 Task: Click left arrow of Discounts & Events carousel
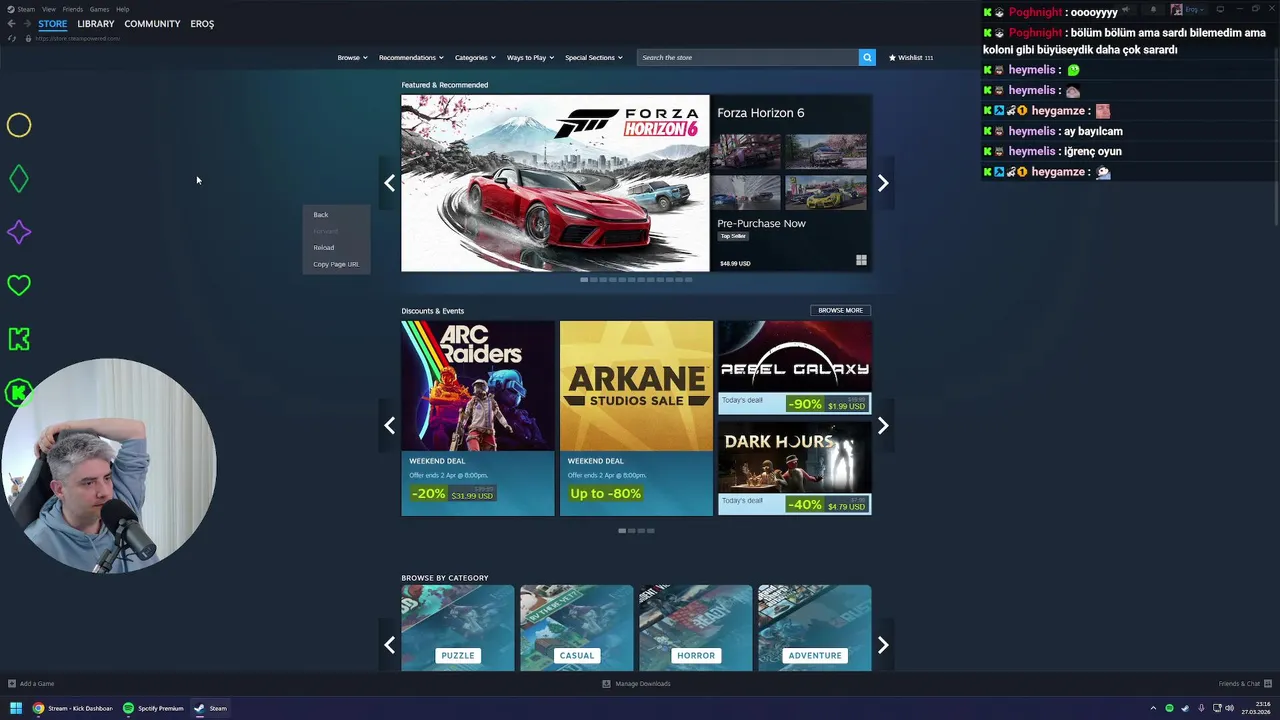coord(390,426)
